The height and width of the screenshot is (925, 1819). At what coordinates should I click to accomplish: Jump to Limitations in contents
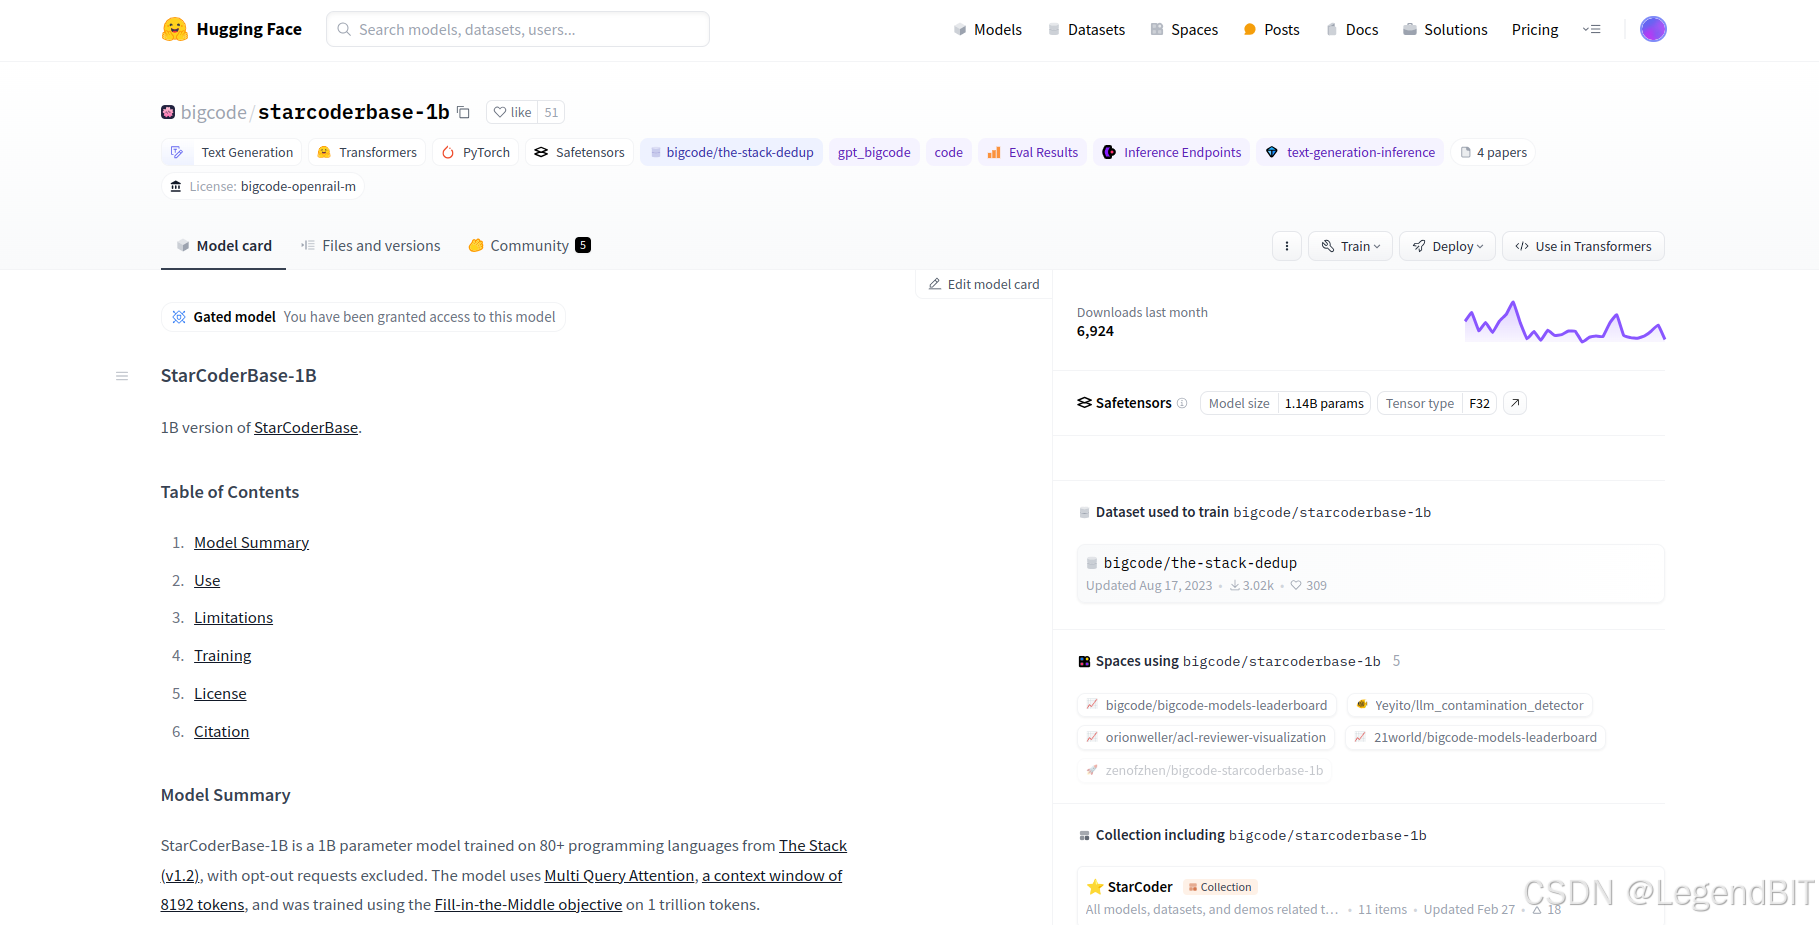tap(233, 618)
